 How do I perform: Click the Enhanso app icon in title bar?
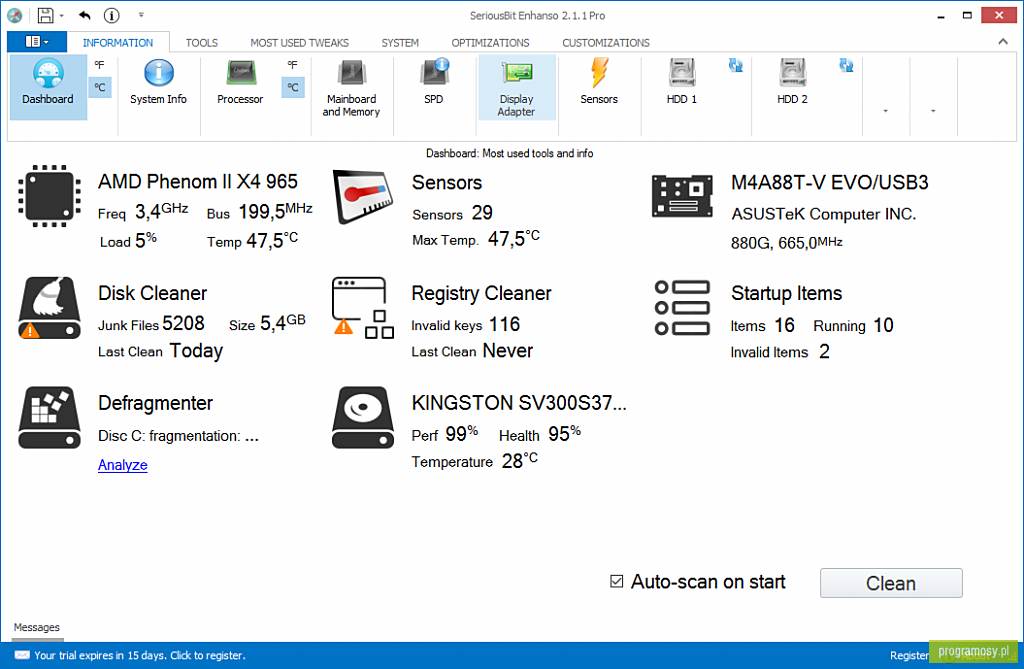(x=14, y=15)
